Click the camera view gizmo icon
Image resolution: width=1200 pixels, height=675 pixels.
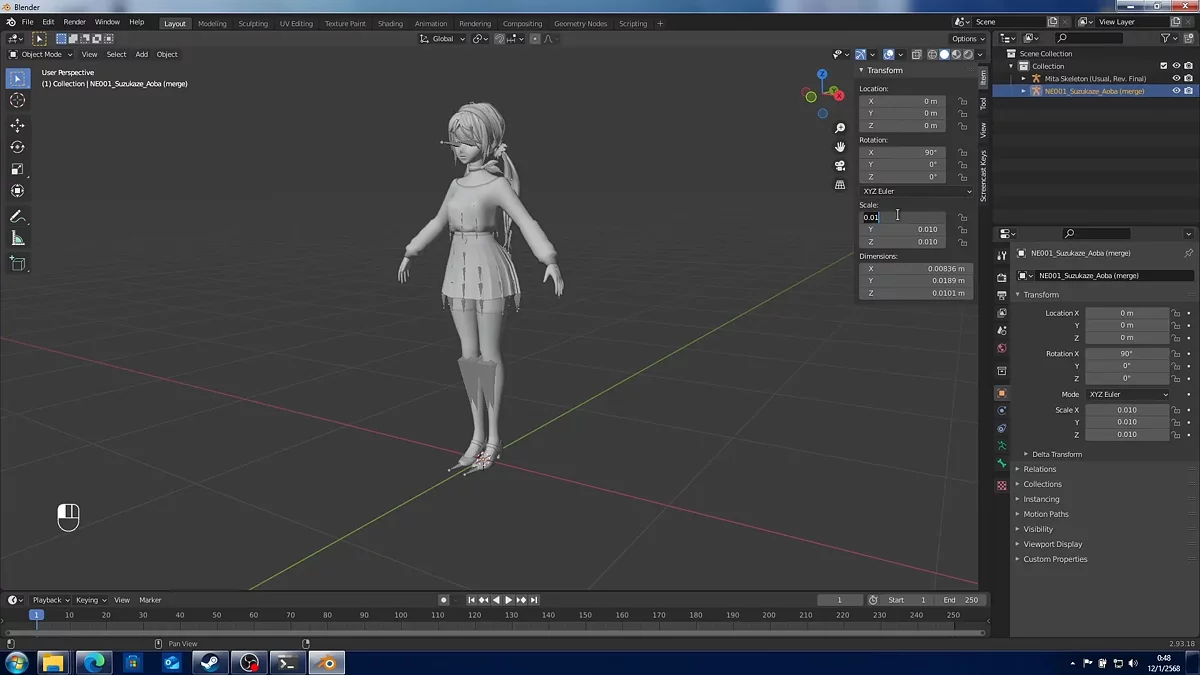pos(840,165)
